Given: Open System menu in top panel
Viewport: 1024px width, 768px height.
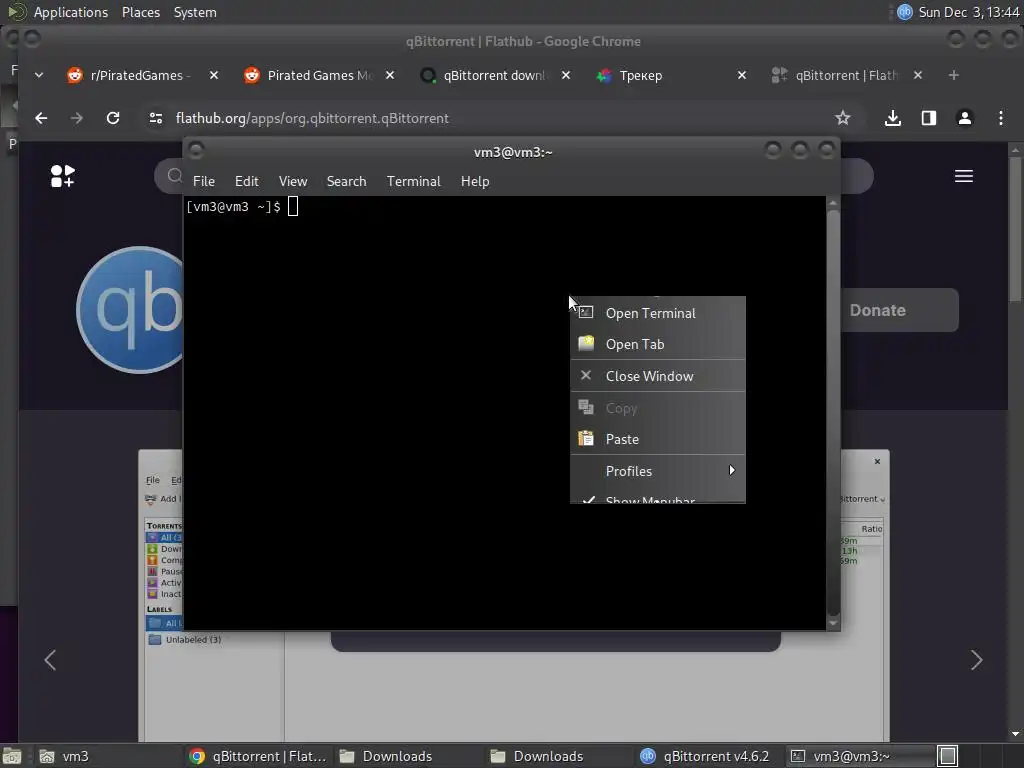Looking at the screenshot, I should click(x=195, y=12).
